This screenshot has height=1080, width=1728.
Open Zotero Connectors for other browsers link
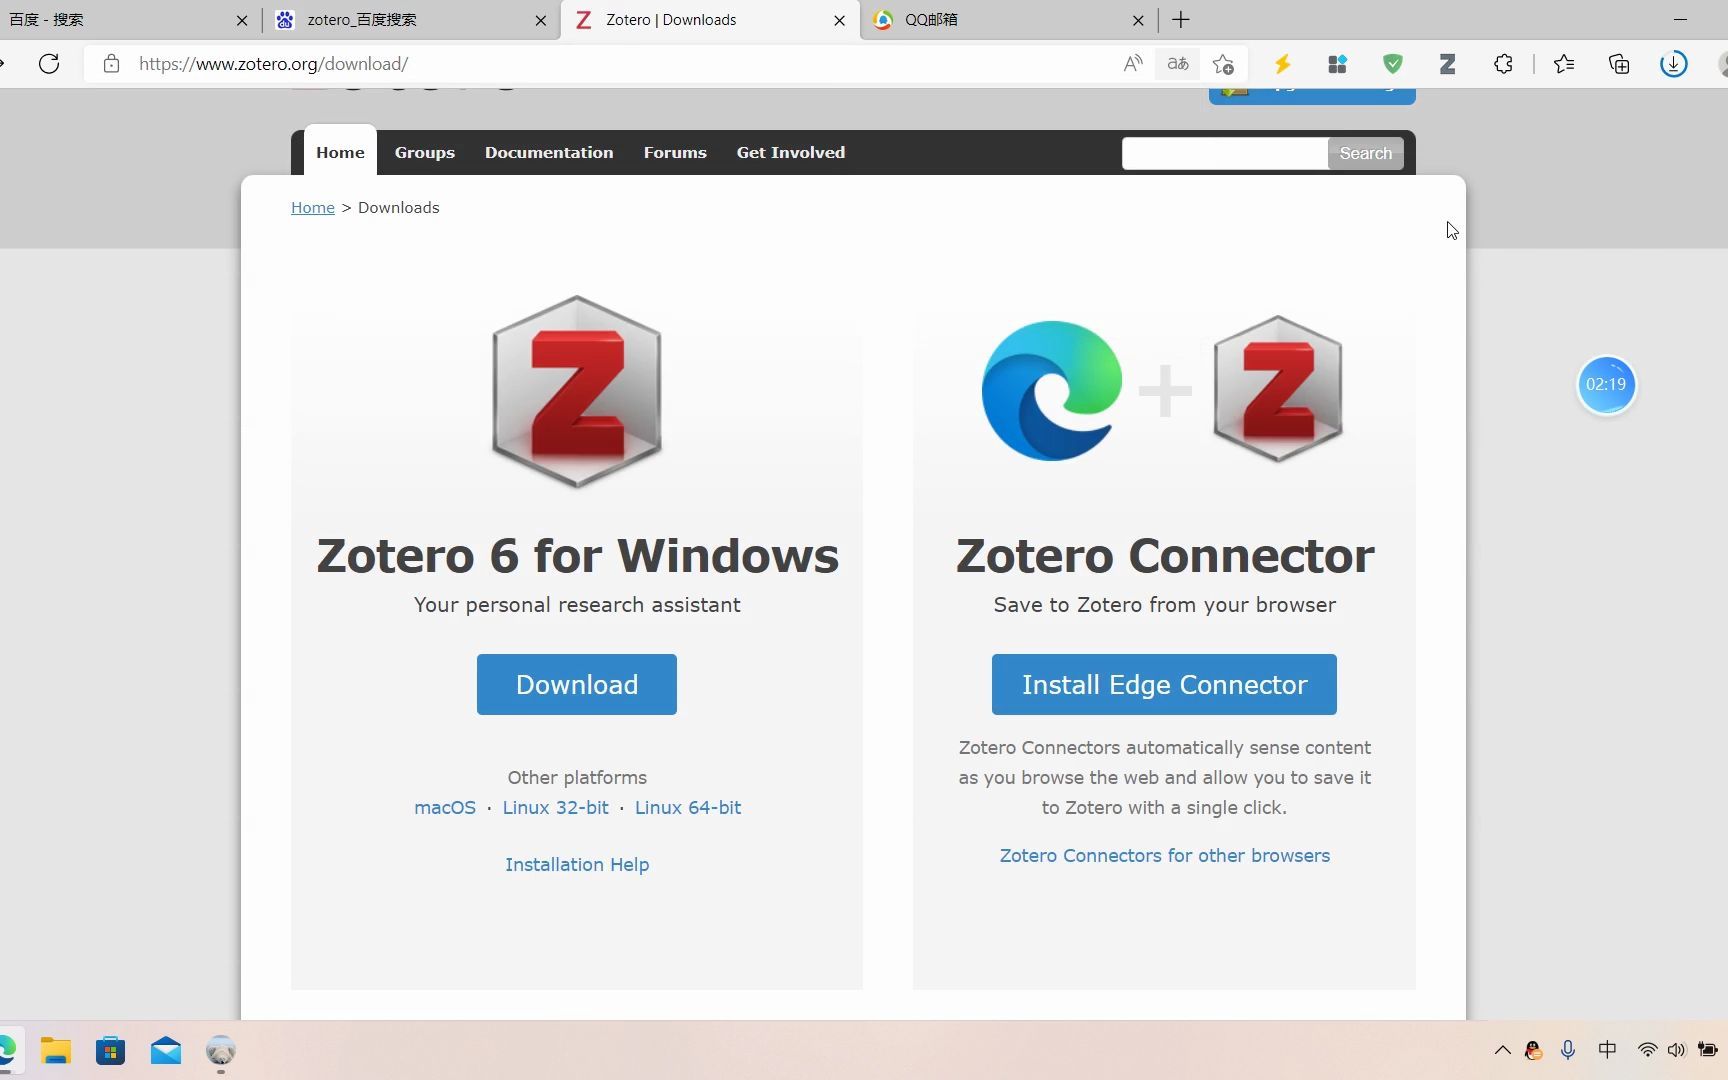pos(1165,855)
